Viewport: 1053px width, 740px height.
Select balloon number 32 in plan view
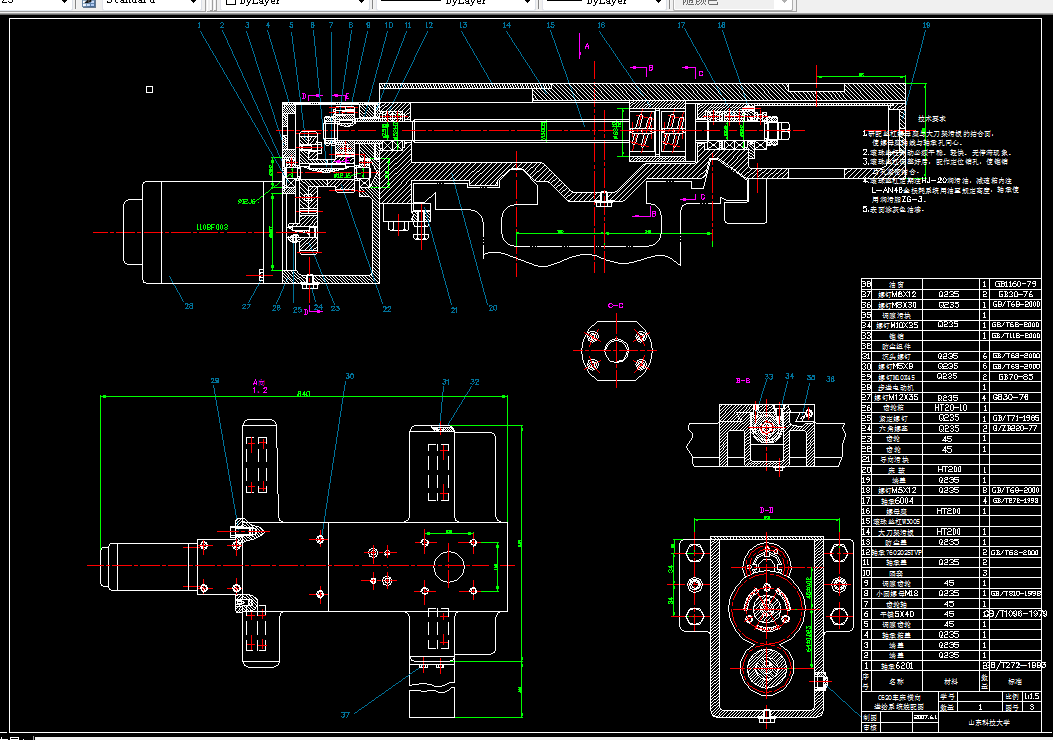tap(475, 382)
